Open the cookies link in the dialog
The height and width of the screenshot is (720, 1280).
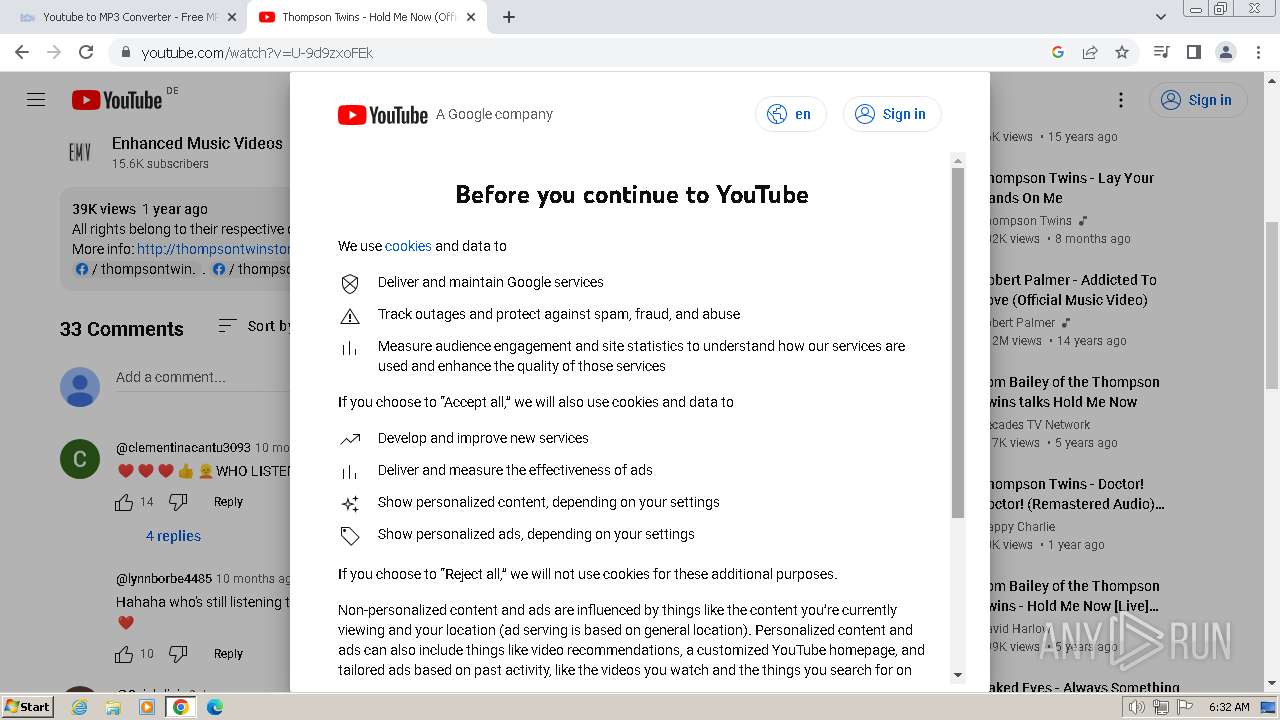(408, 246)
